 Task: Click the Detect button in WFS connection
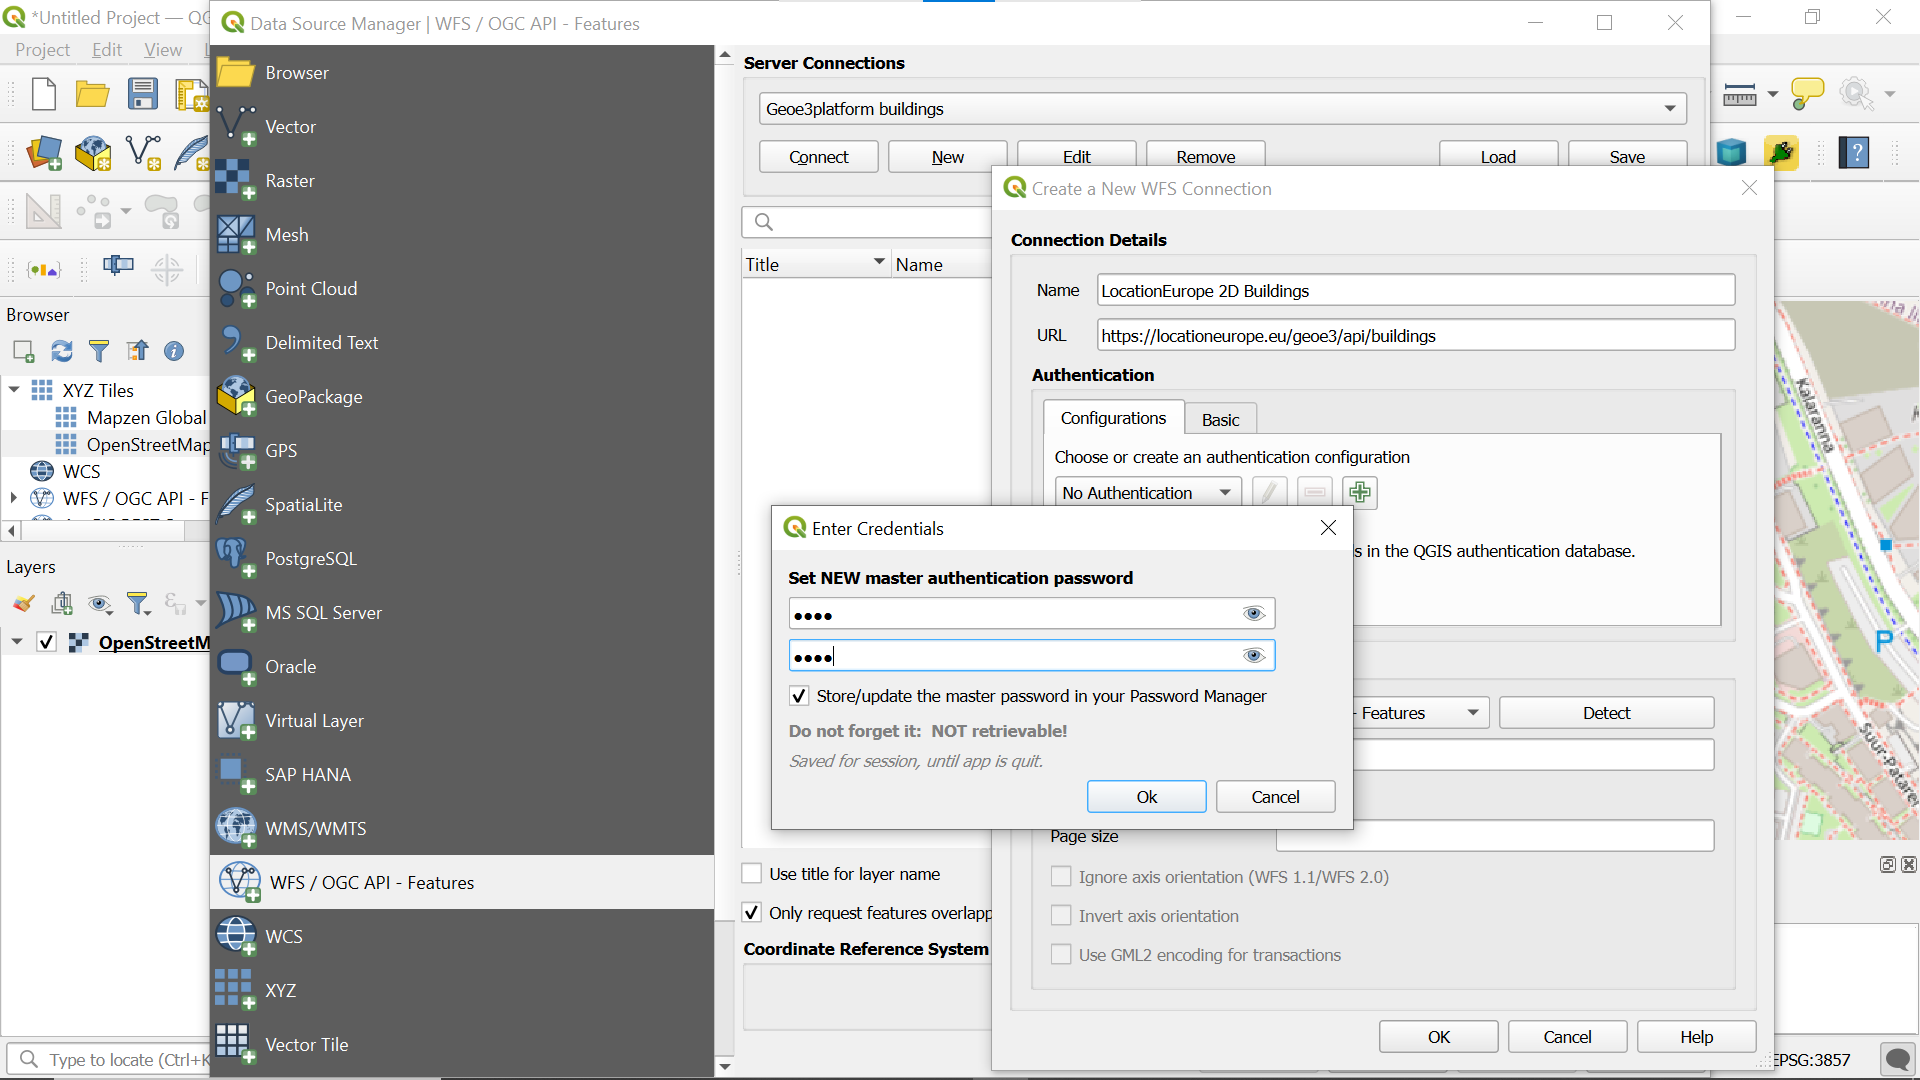(1606, 712)
